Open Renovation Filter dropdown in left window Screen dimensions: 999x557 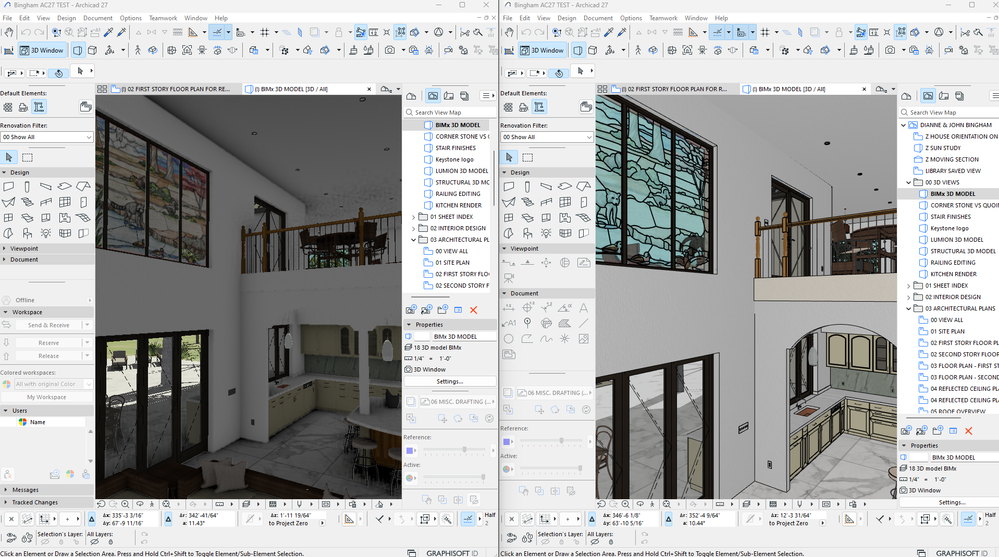click(47, 137)
